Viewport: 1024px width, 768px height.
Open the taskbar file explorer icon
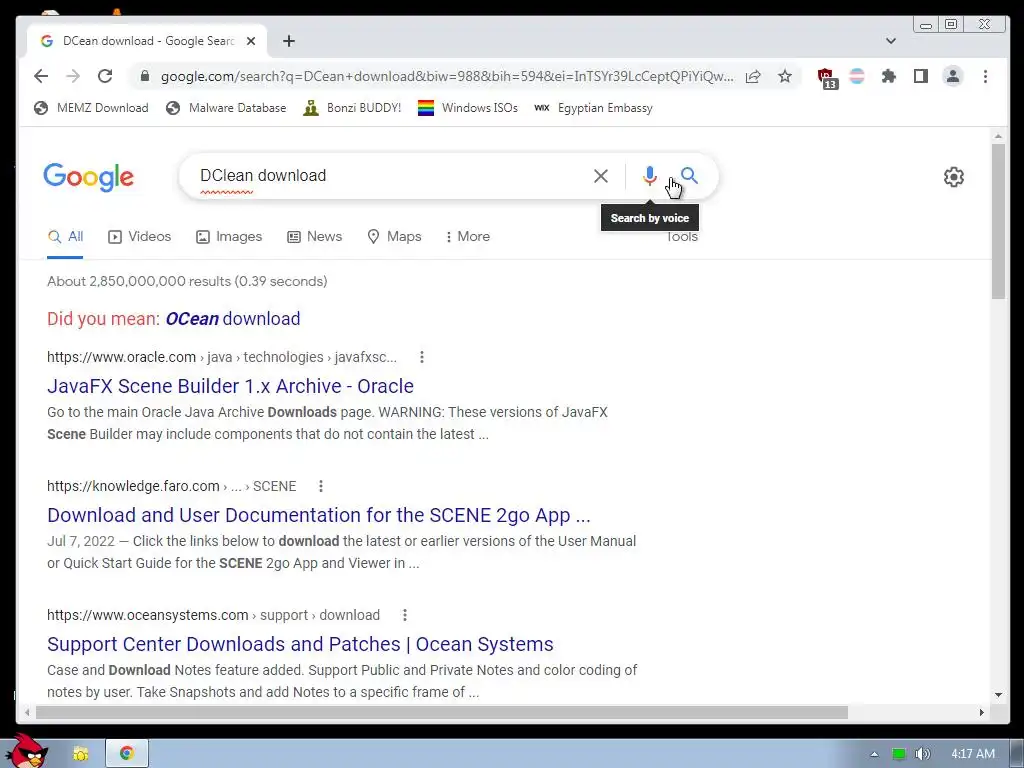[x=81, y=754]
